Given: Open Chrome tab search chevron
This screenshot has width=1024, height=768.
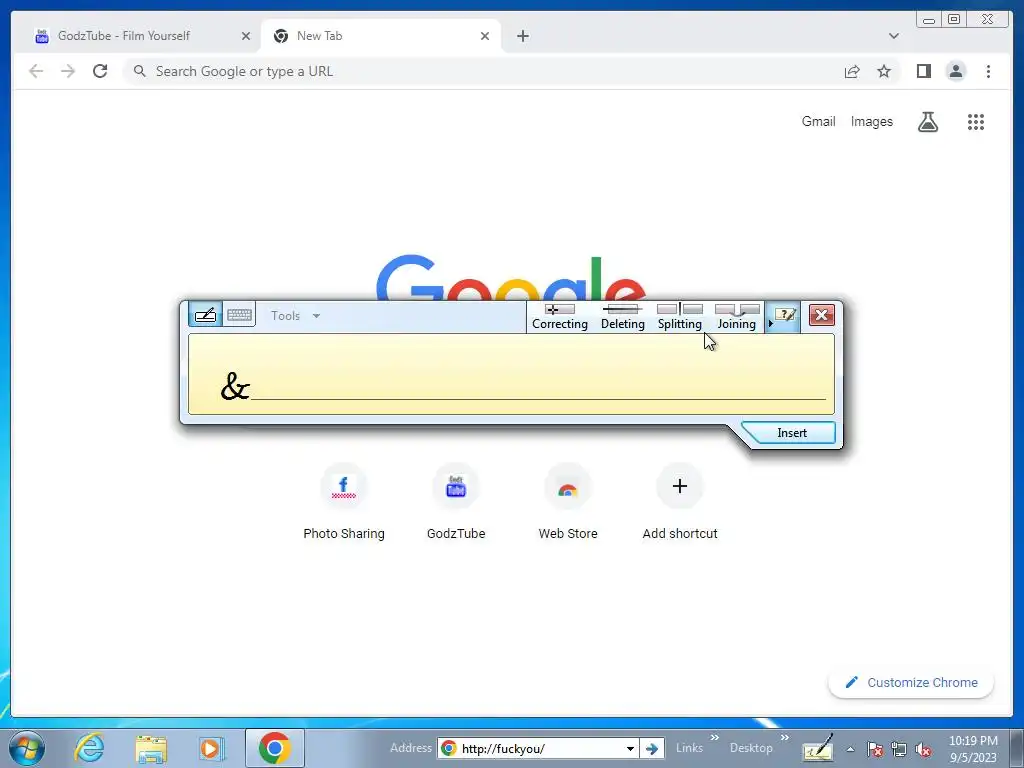Looking at the screenshot, I should click(893, 36).
